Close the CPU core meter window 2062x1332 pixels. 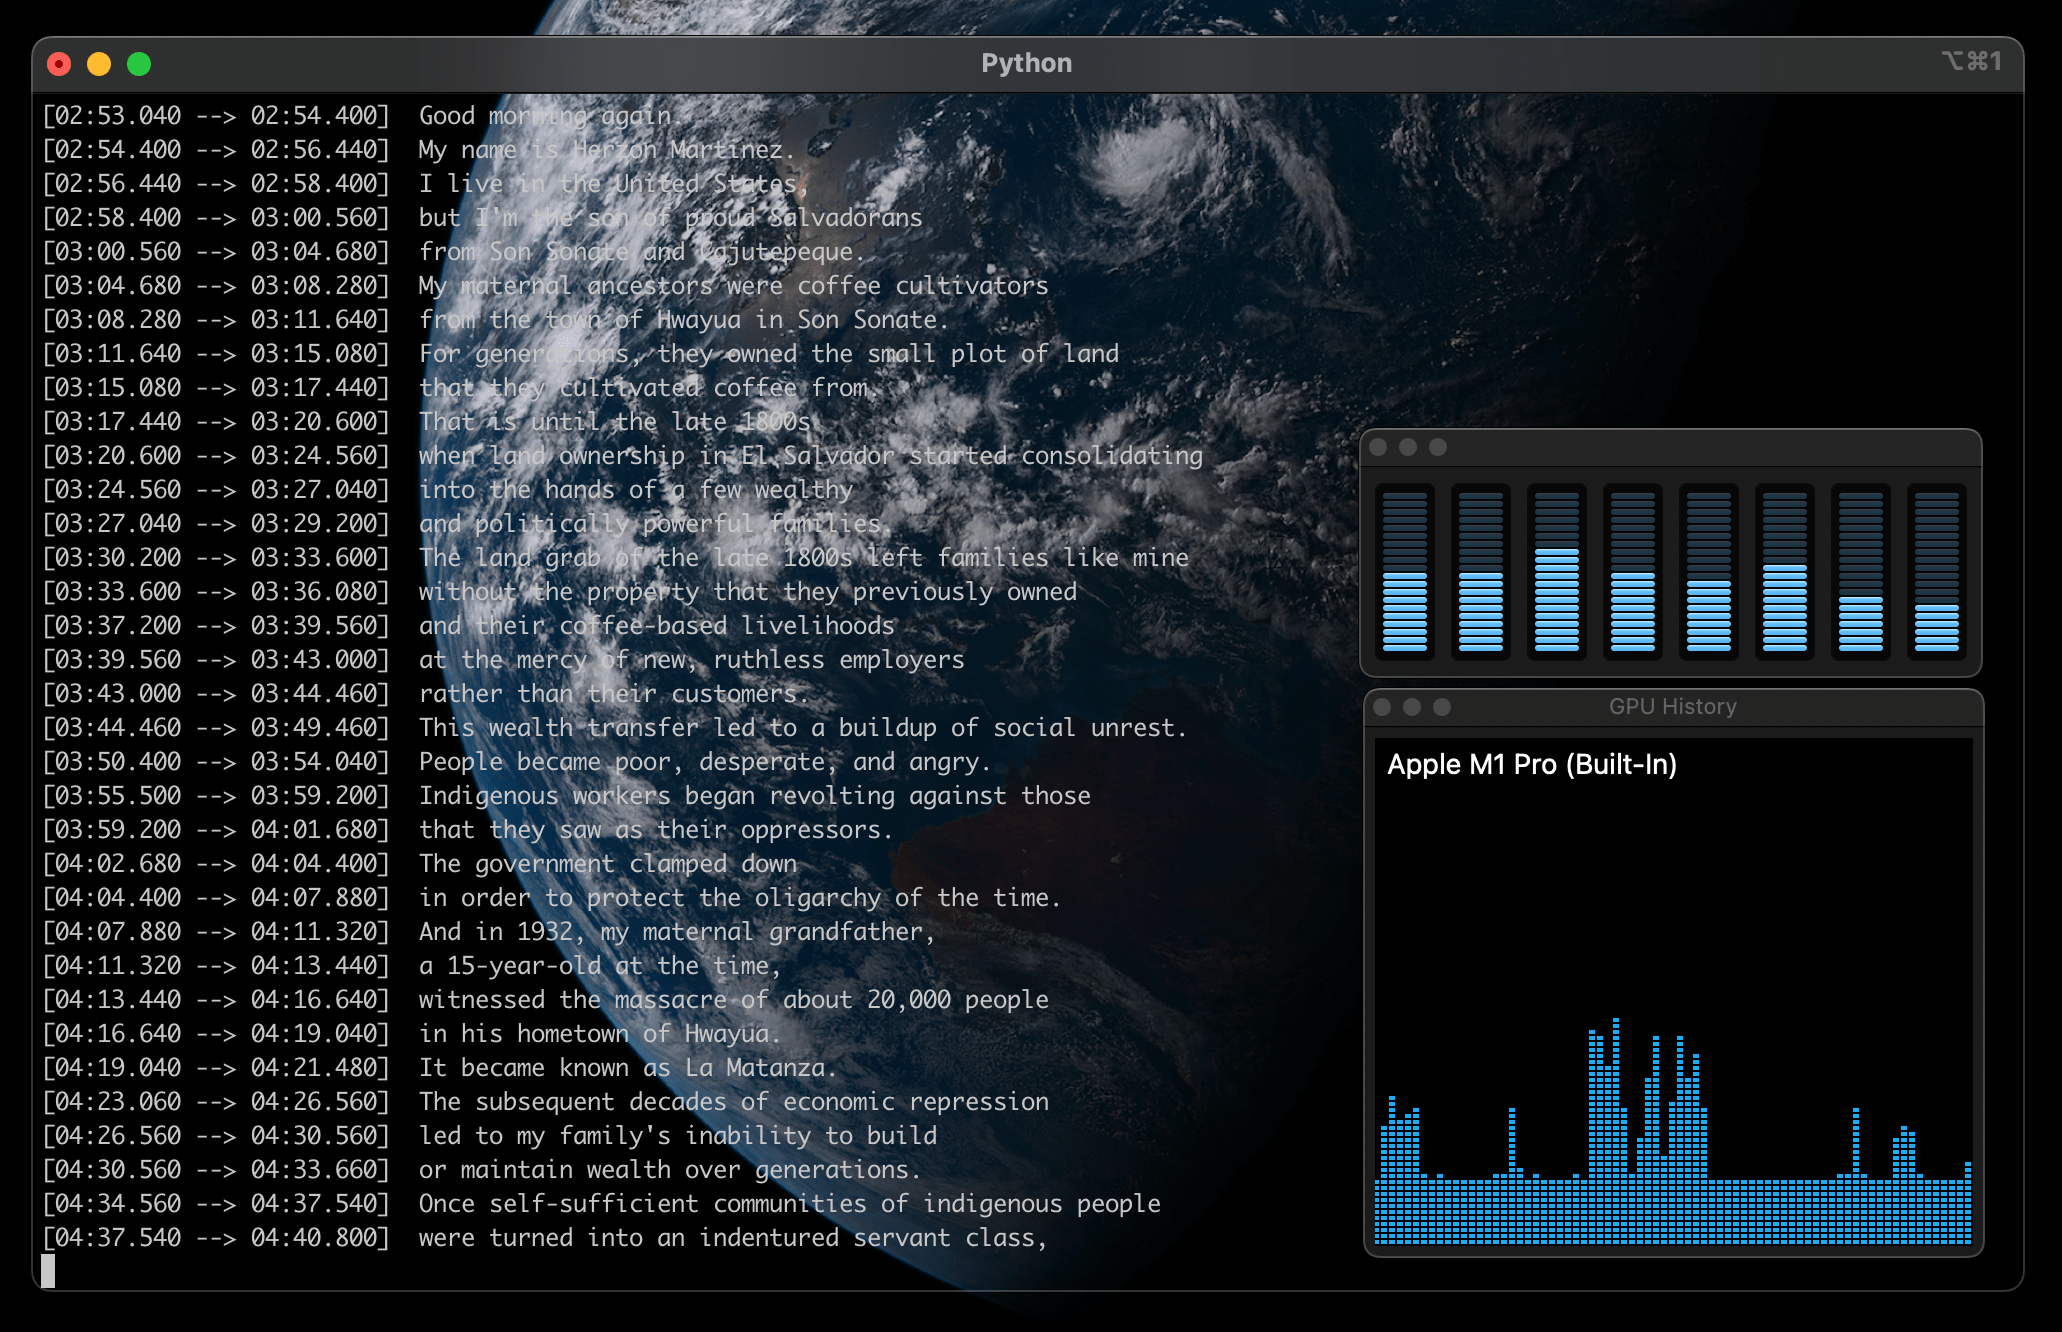(x=1378, y=447)
